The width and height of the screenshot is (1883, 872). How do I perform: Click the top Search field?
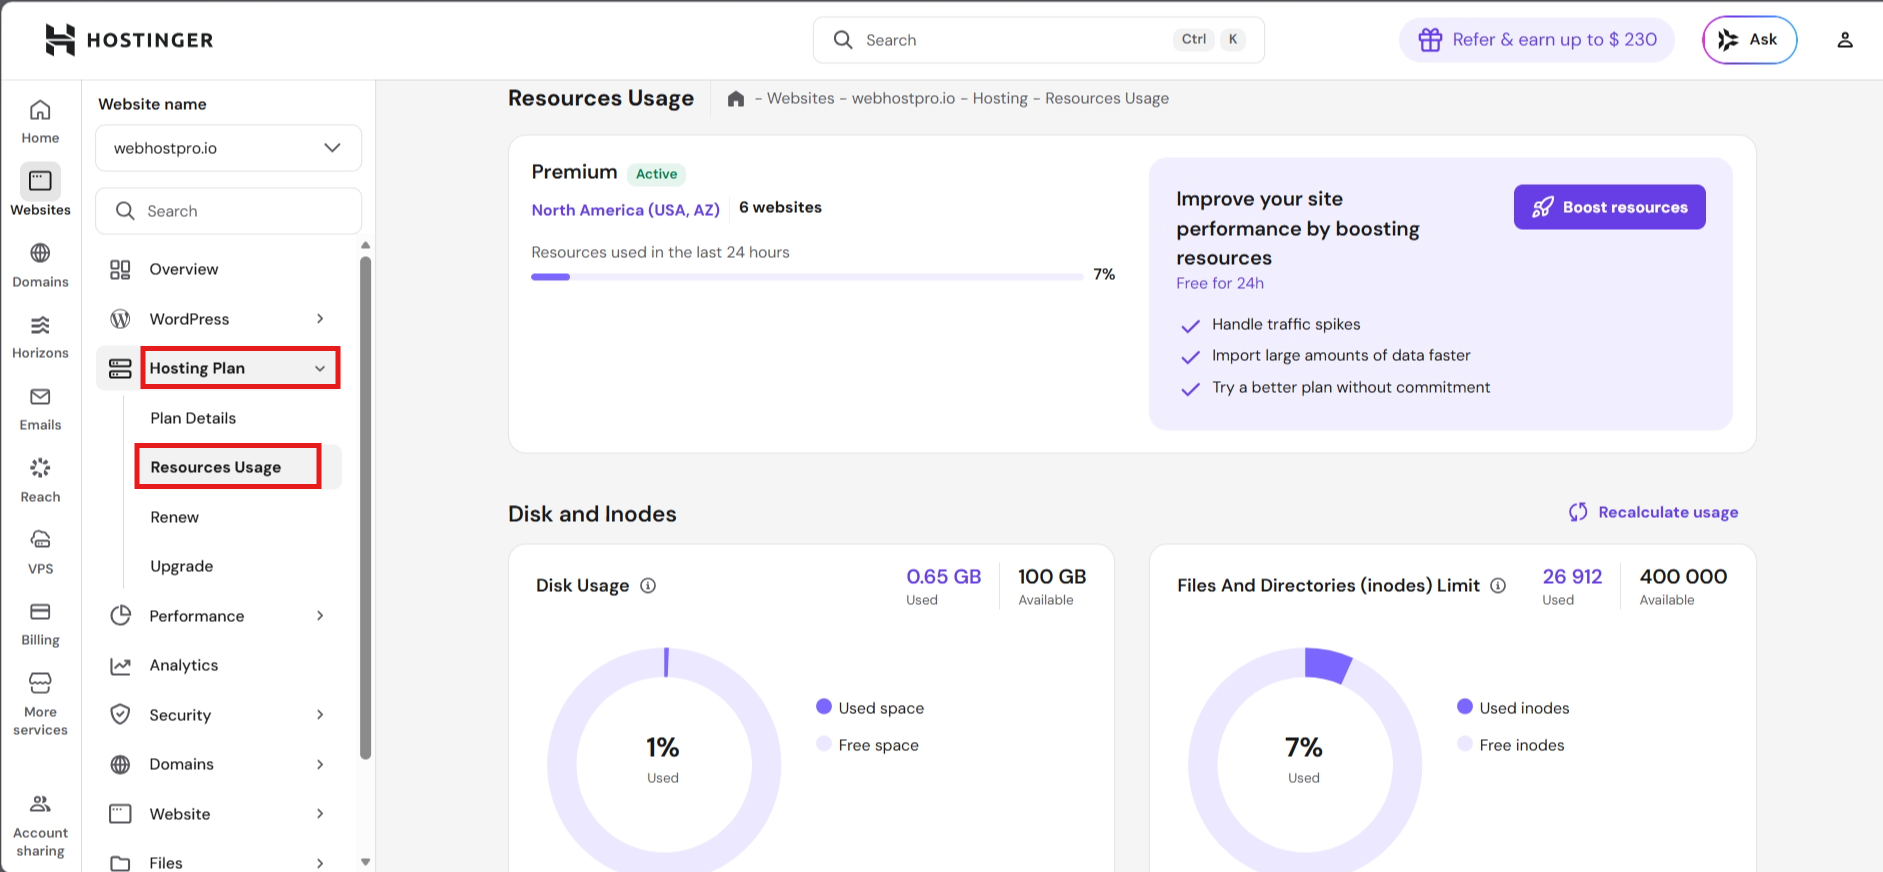pyautogui.click(x=1038, y=40)
